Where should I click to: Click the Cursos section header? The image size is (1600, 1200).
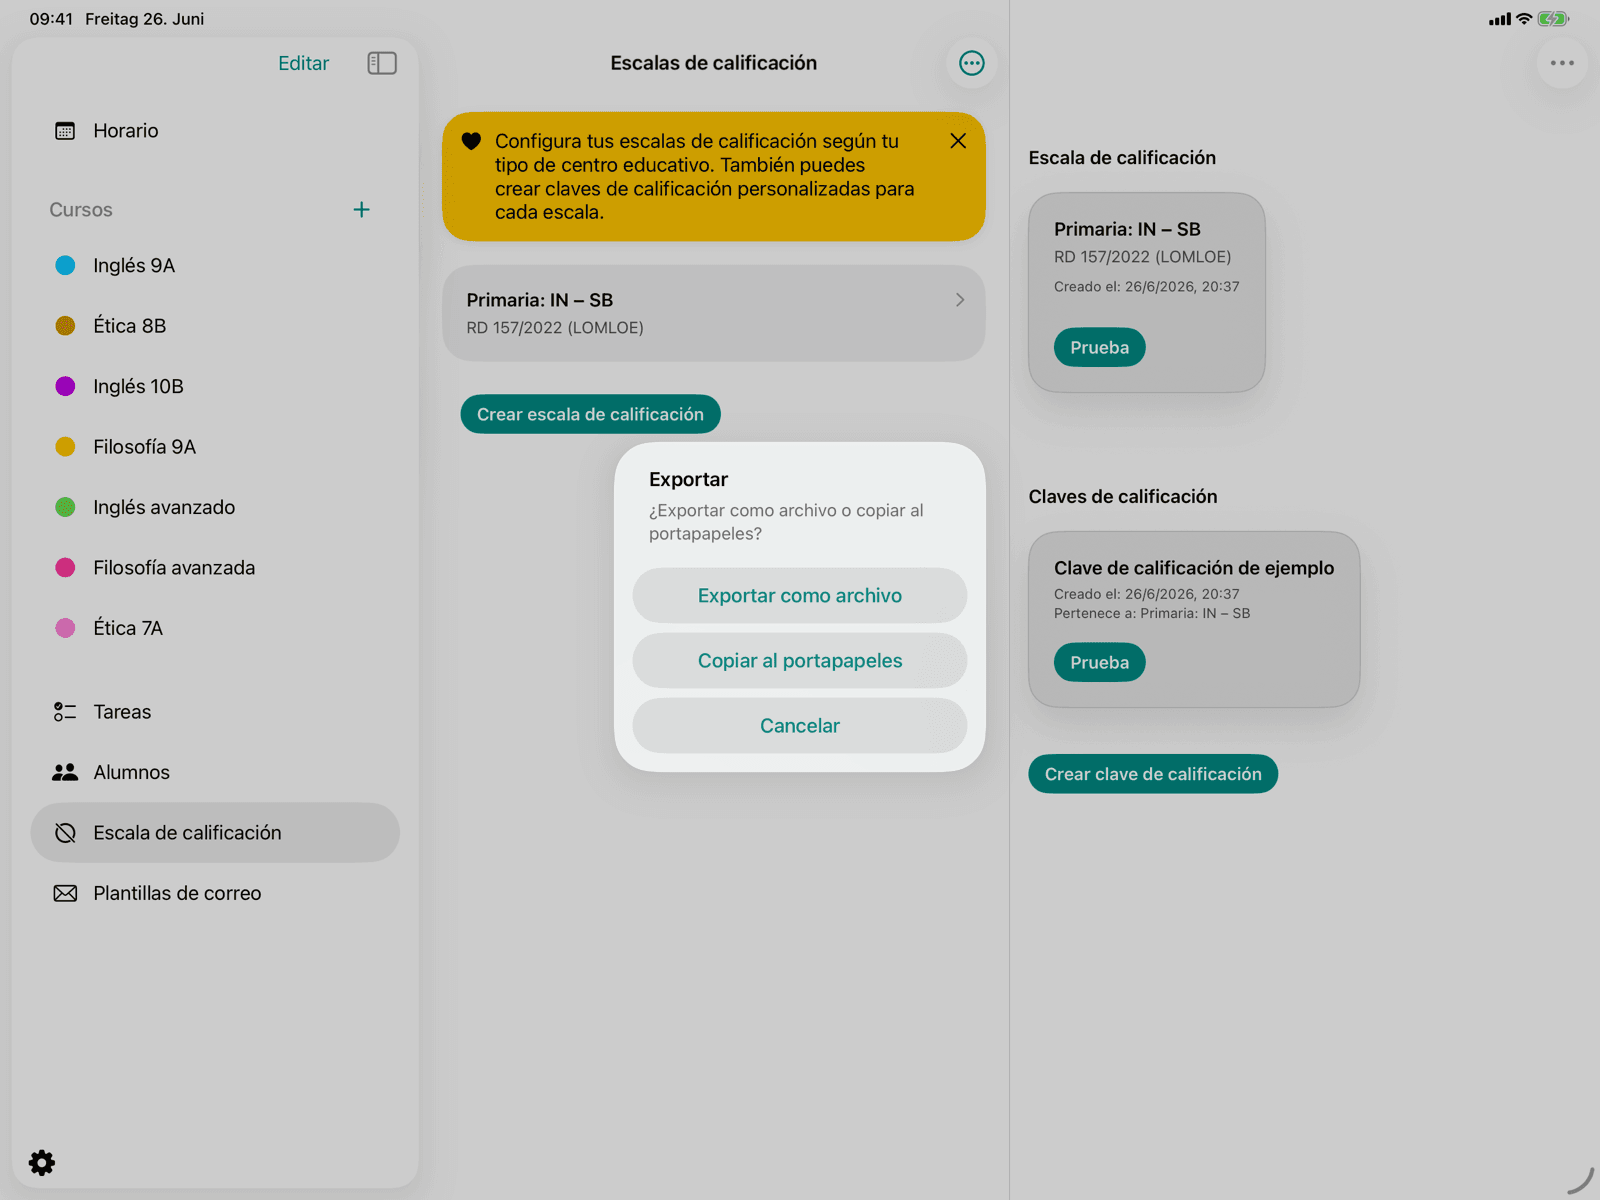tap(81, 210)
